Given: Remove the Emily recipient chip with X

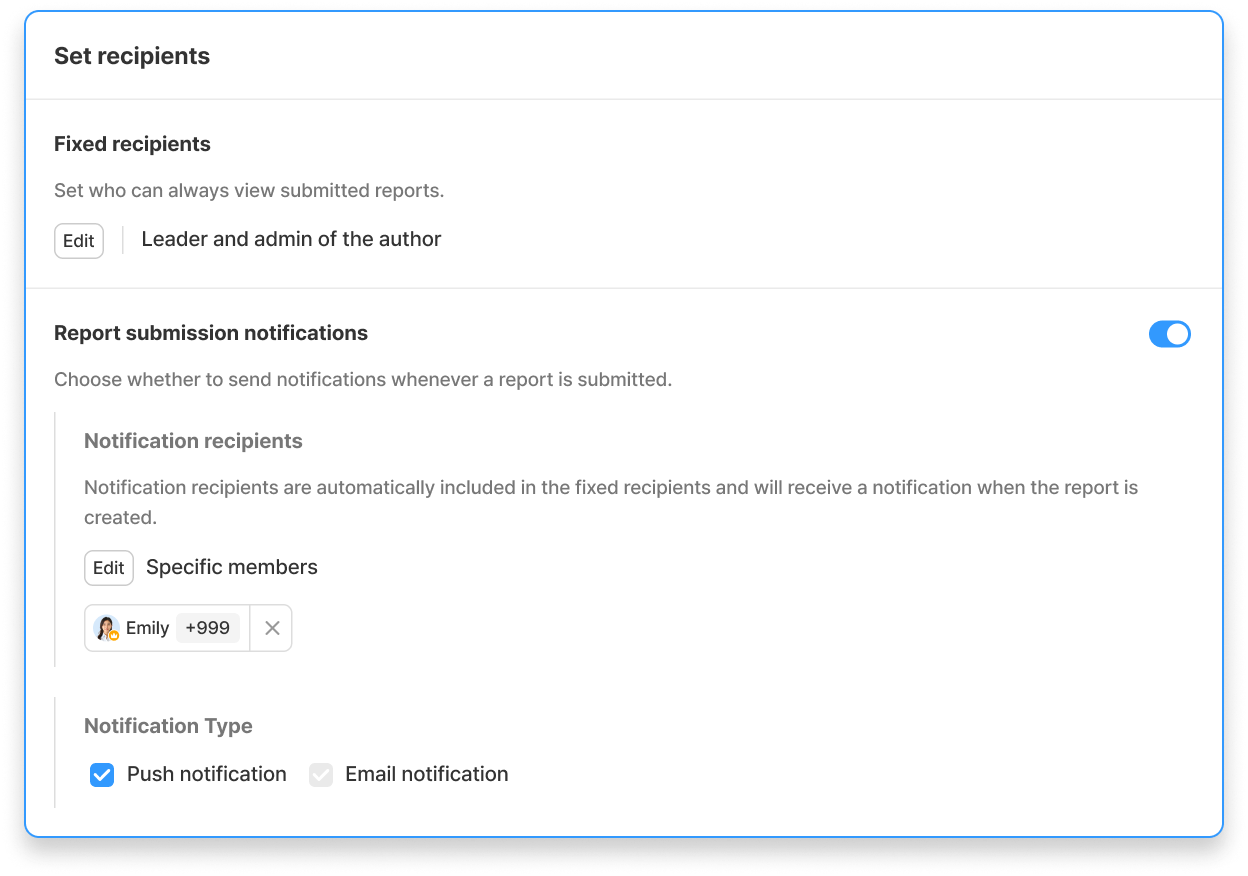Looking at the screenshot, I should (272, 628).
